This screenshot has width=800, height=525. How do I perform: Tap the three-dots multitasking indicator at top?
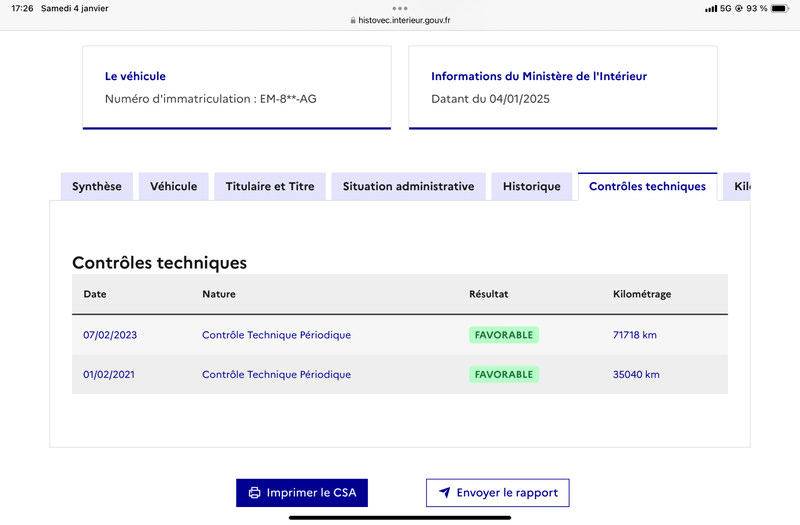click(x=400, y=8)
